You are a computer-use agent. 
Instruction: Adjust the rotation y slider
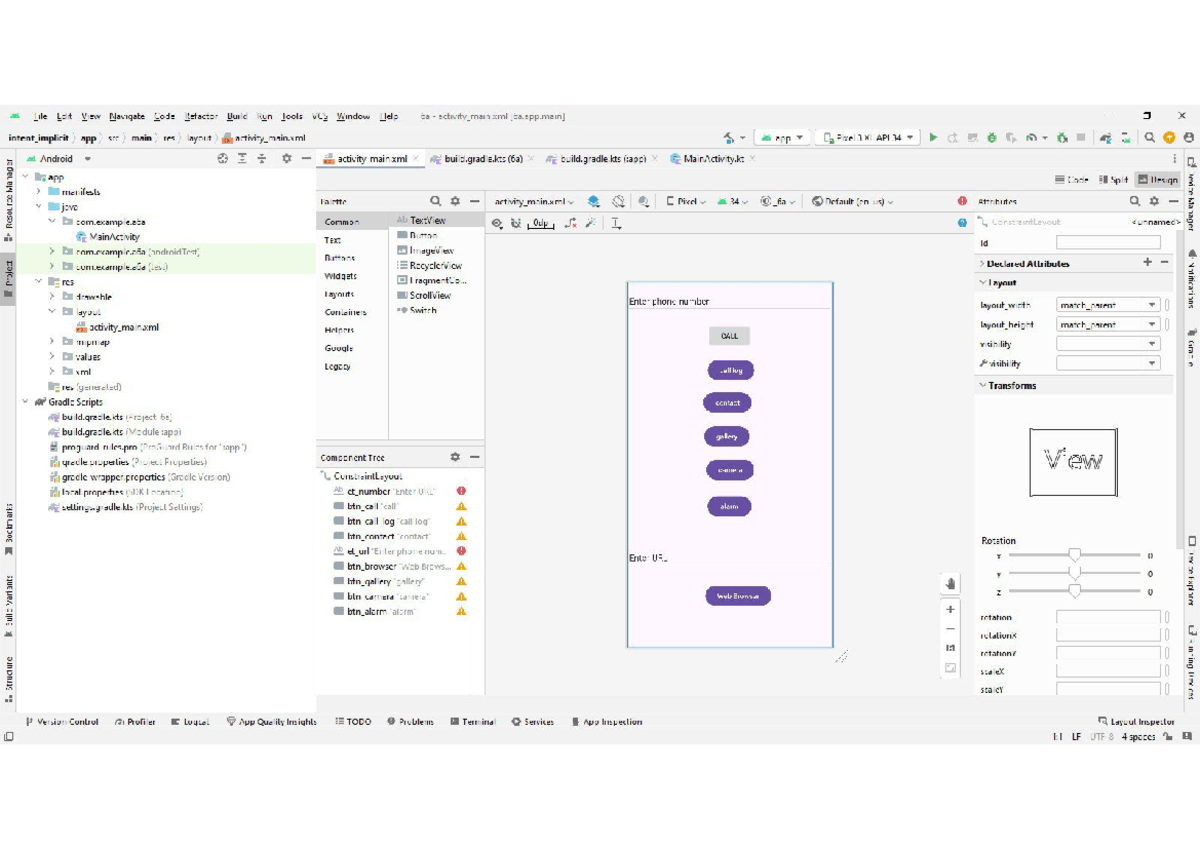pos(1074,574)
